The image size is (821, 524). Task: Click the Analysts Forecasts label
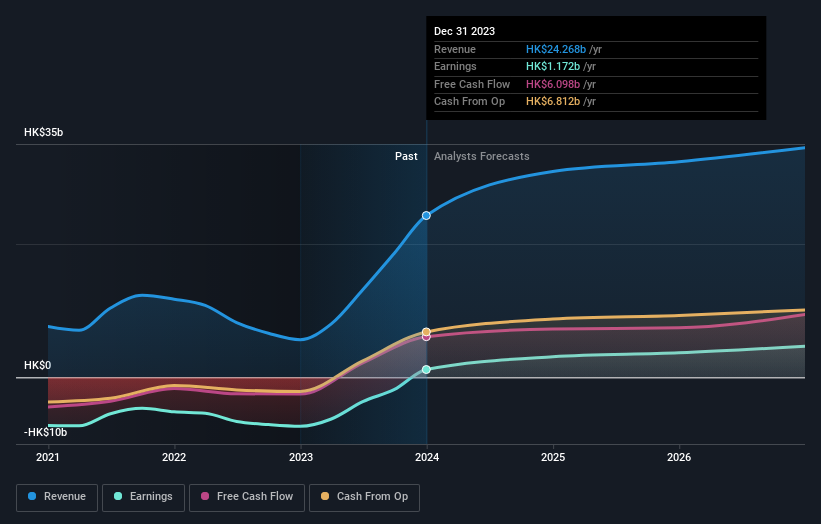point(482,157)
